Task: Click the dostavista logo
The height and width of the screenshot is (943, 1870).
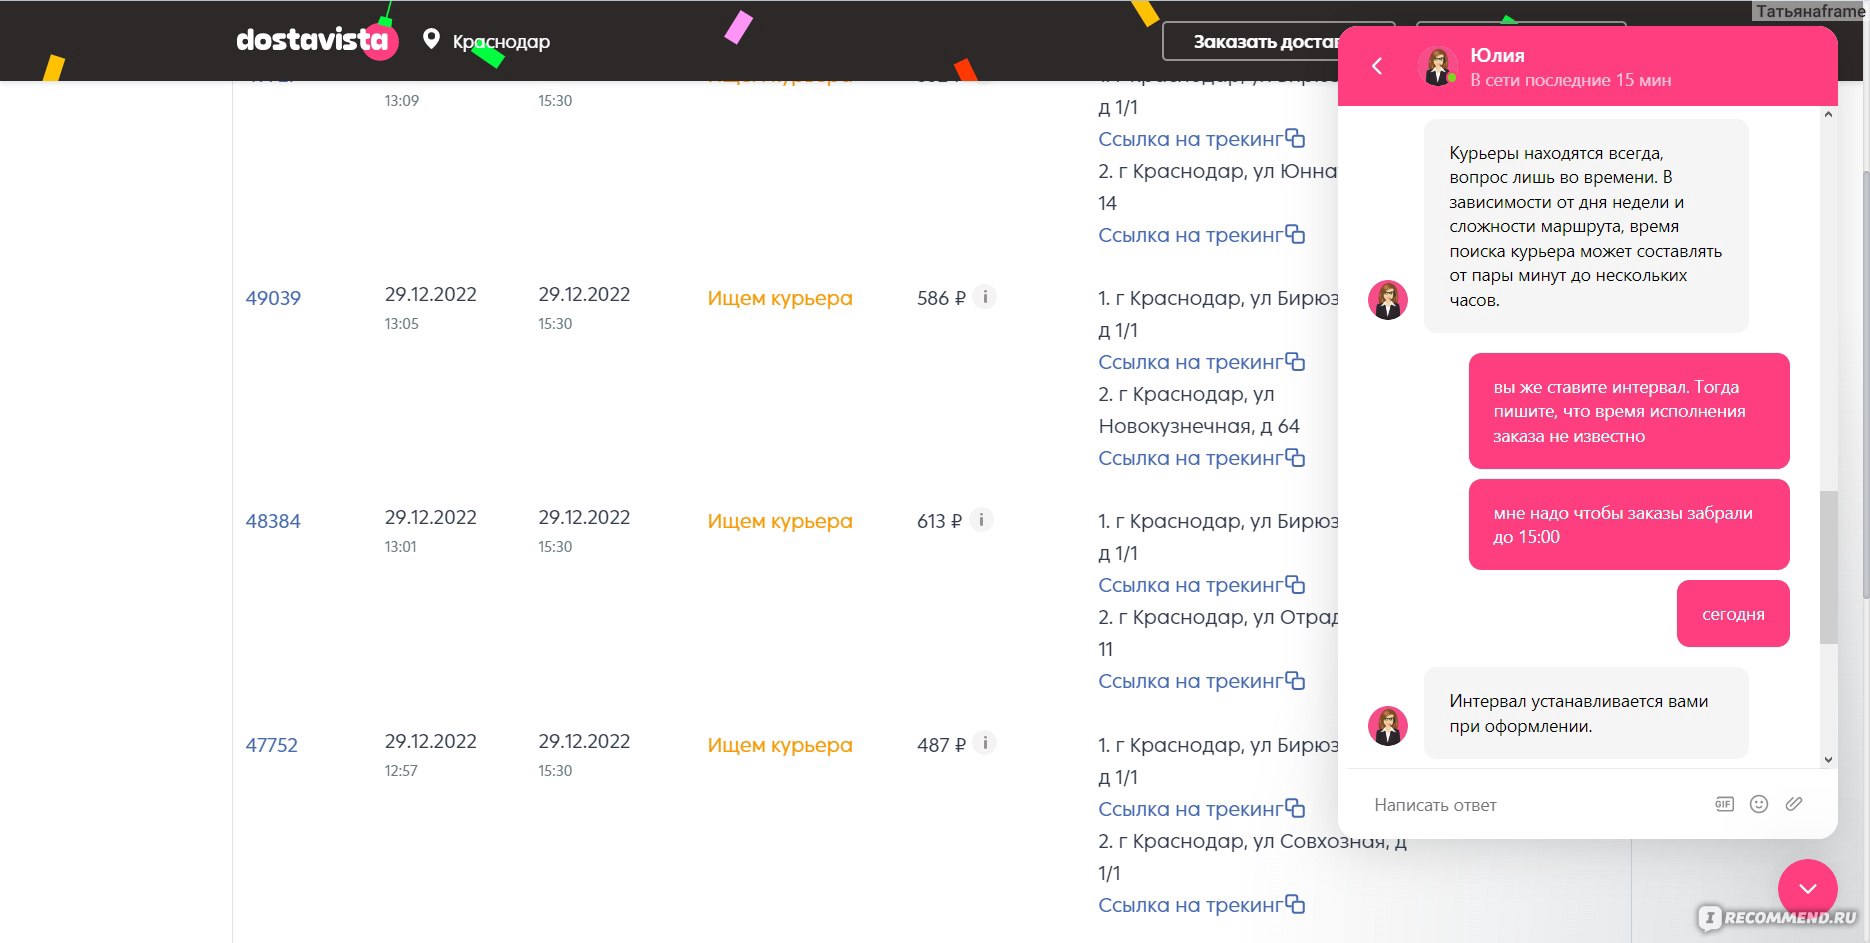Action: tap(316, 40)
